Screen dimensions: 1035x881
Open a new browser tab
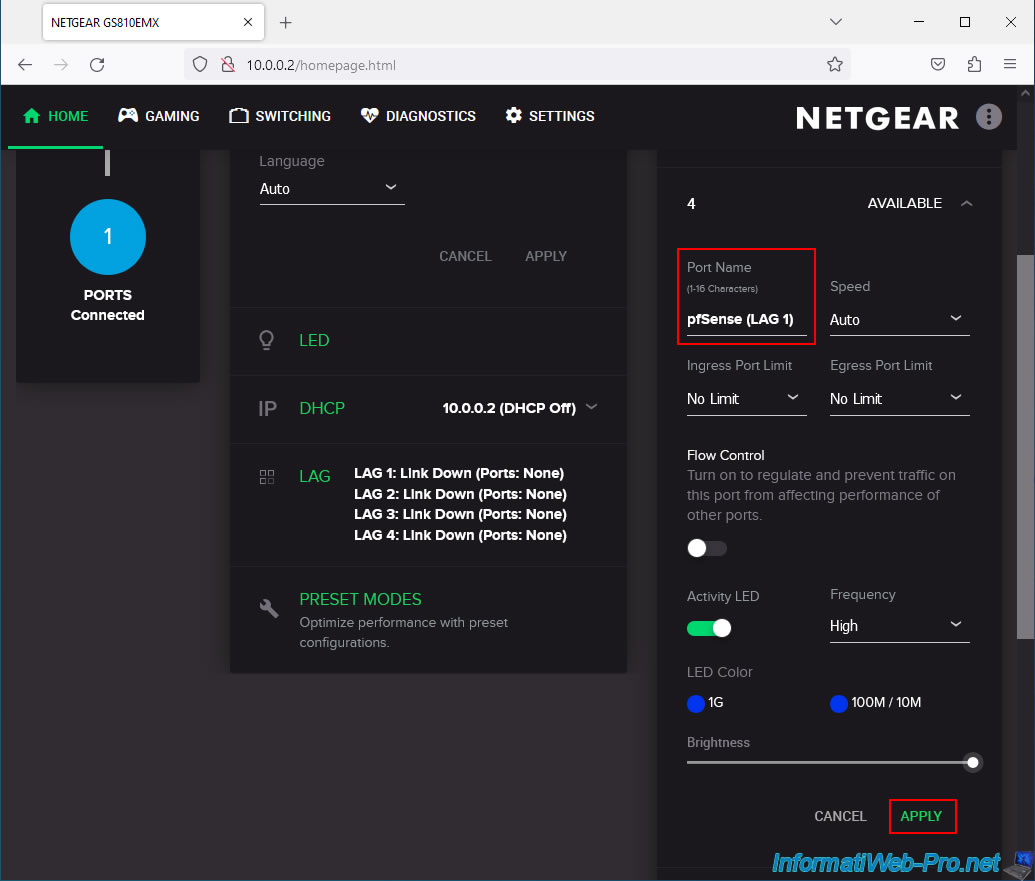click(285, 22)
